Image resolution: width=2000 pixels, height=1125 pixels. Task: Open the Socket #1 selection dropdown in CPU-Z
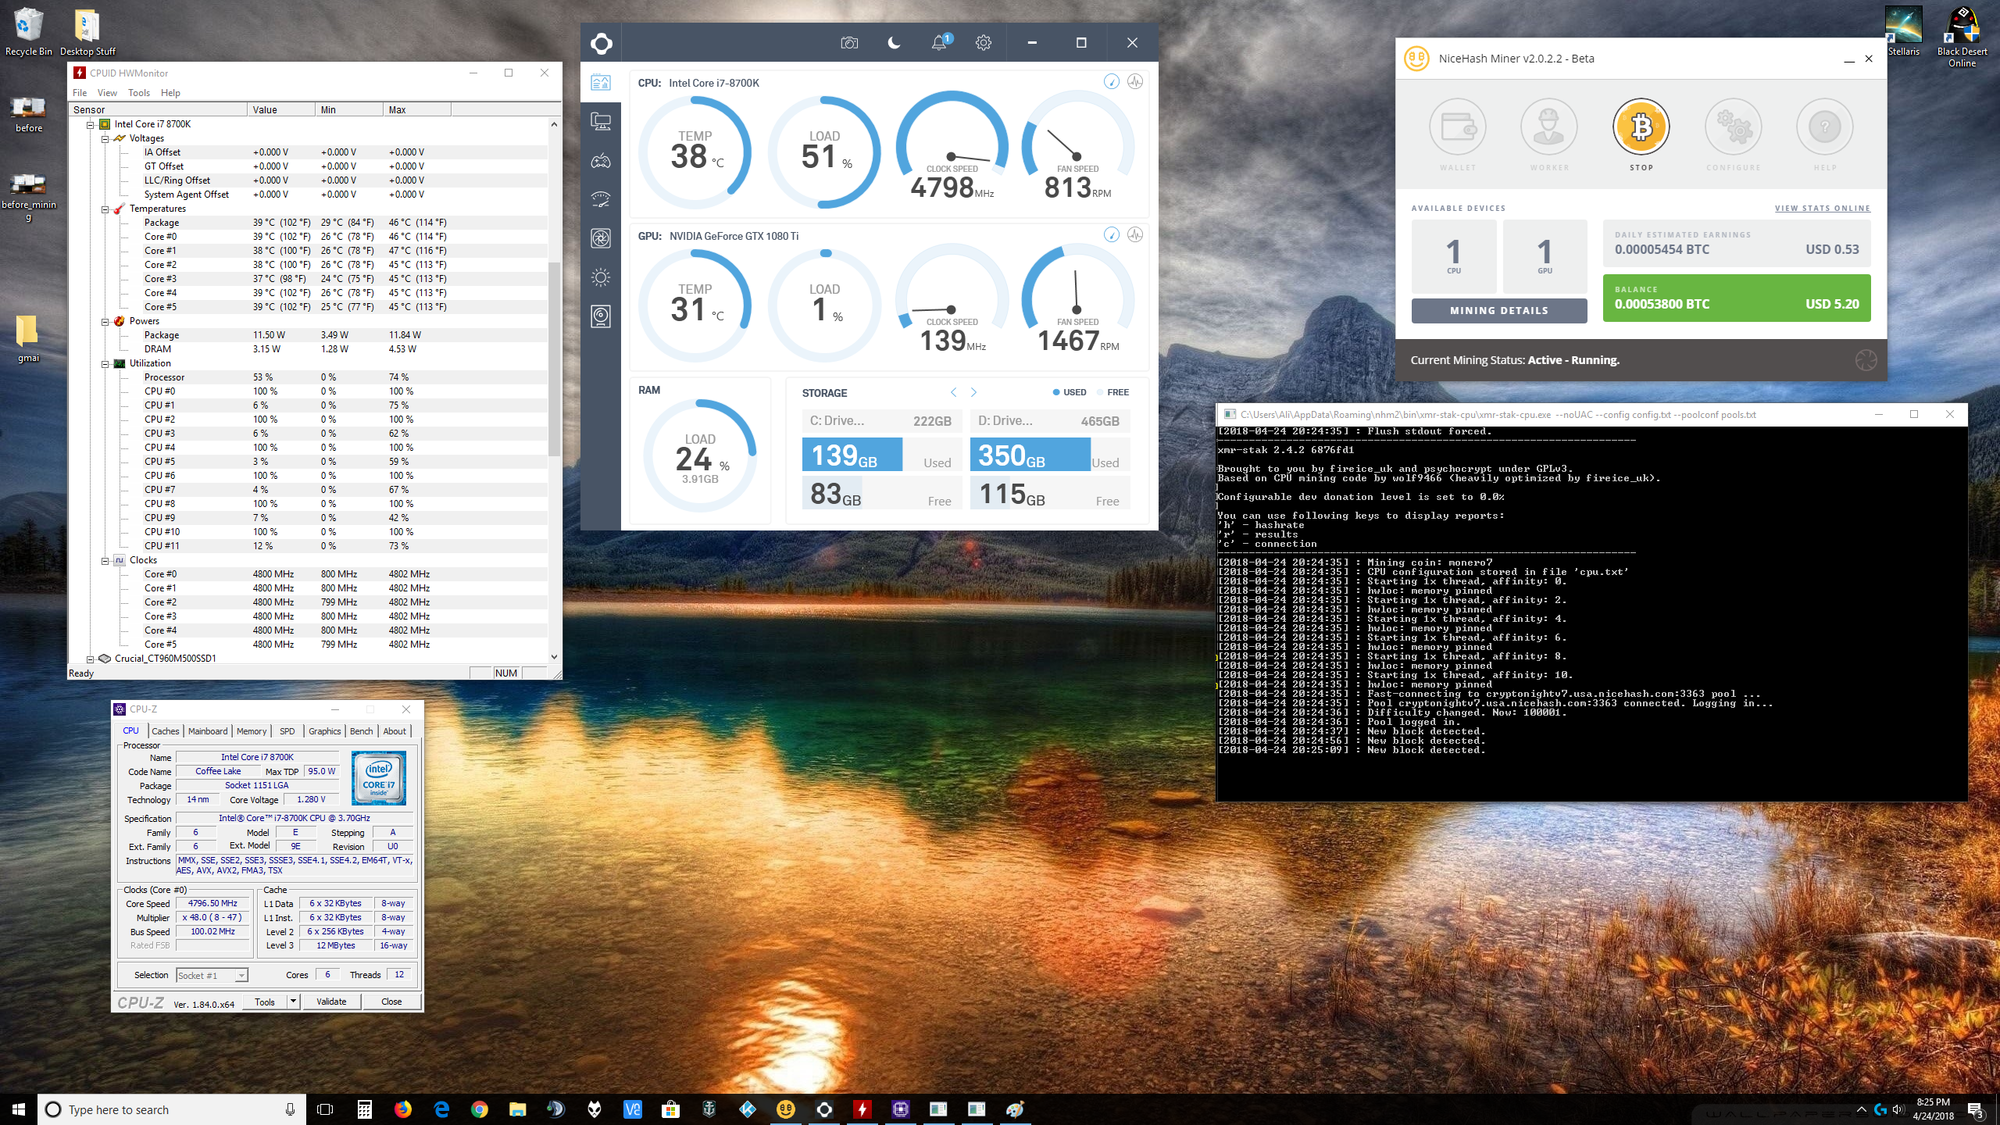240,975
